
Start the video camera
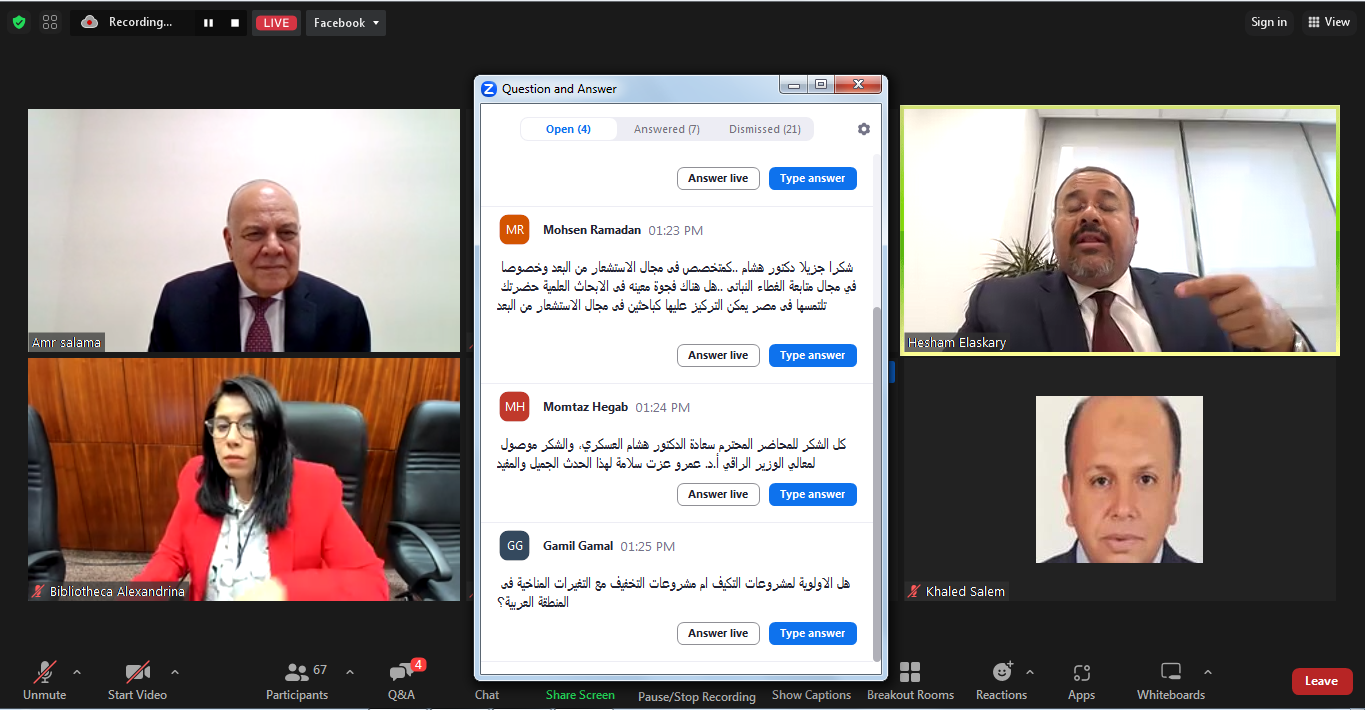pyautogui.click(x=137, y=680)
